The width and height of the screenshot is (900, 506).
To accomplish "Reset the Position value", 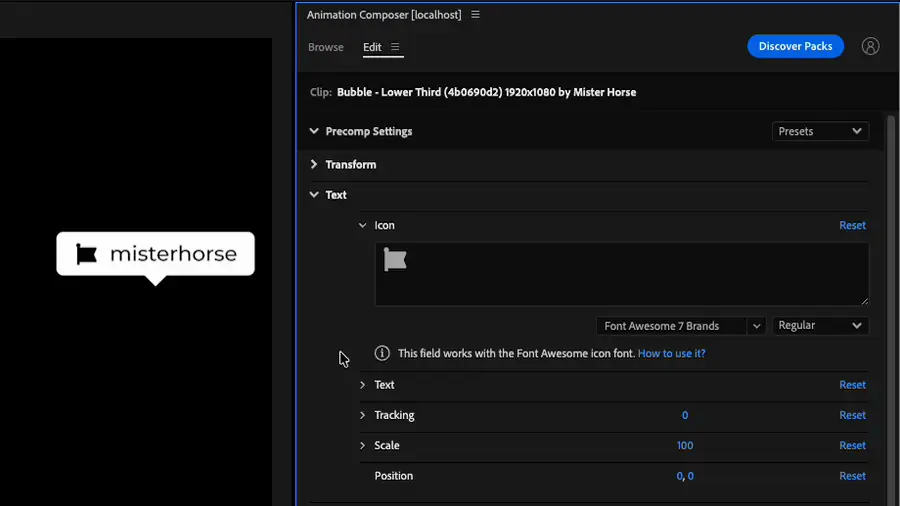I will pyautogui.click(x=852, y=476).
